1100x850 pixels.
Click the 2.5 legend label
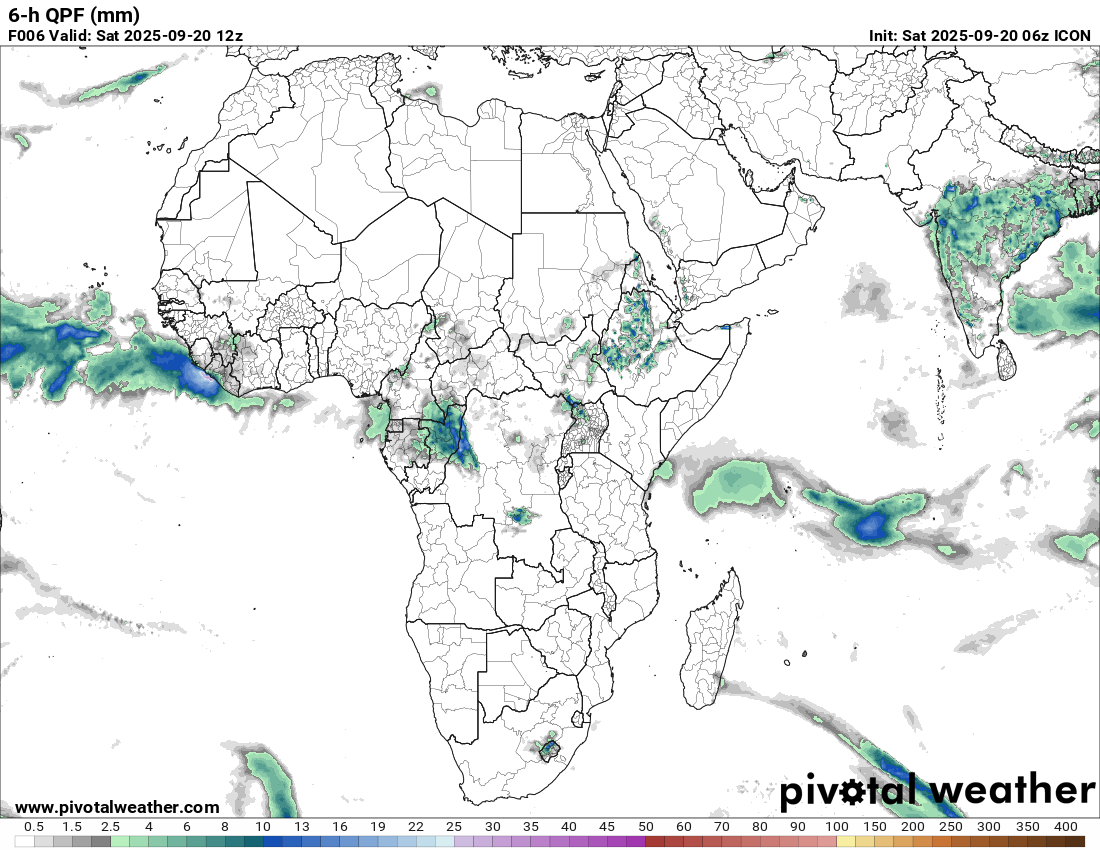[110, 827]
